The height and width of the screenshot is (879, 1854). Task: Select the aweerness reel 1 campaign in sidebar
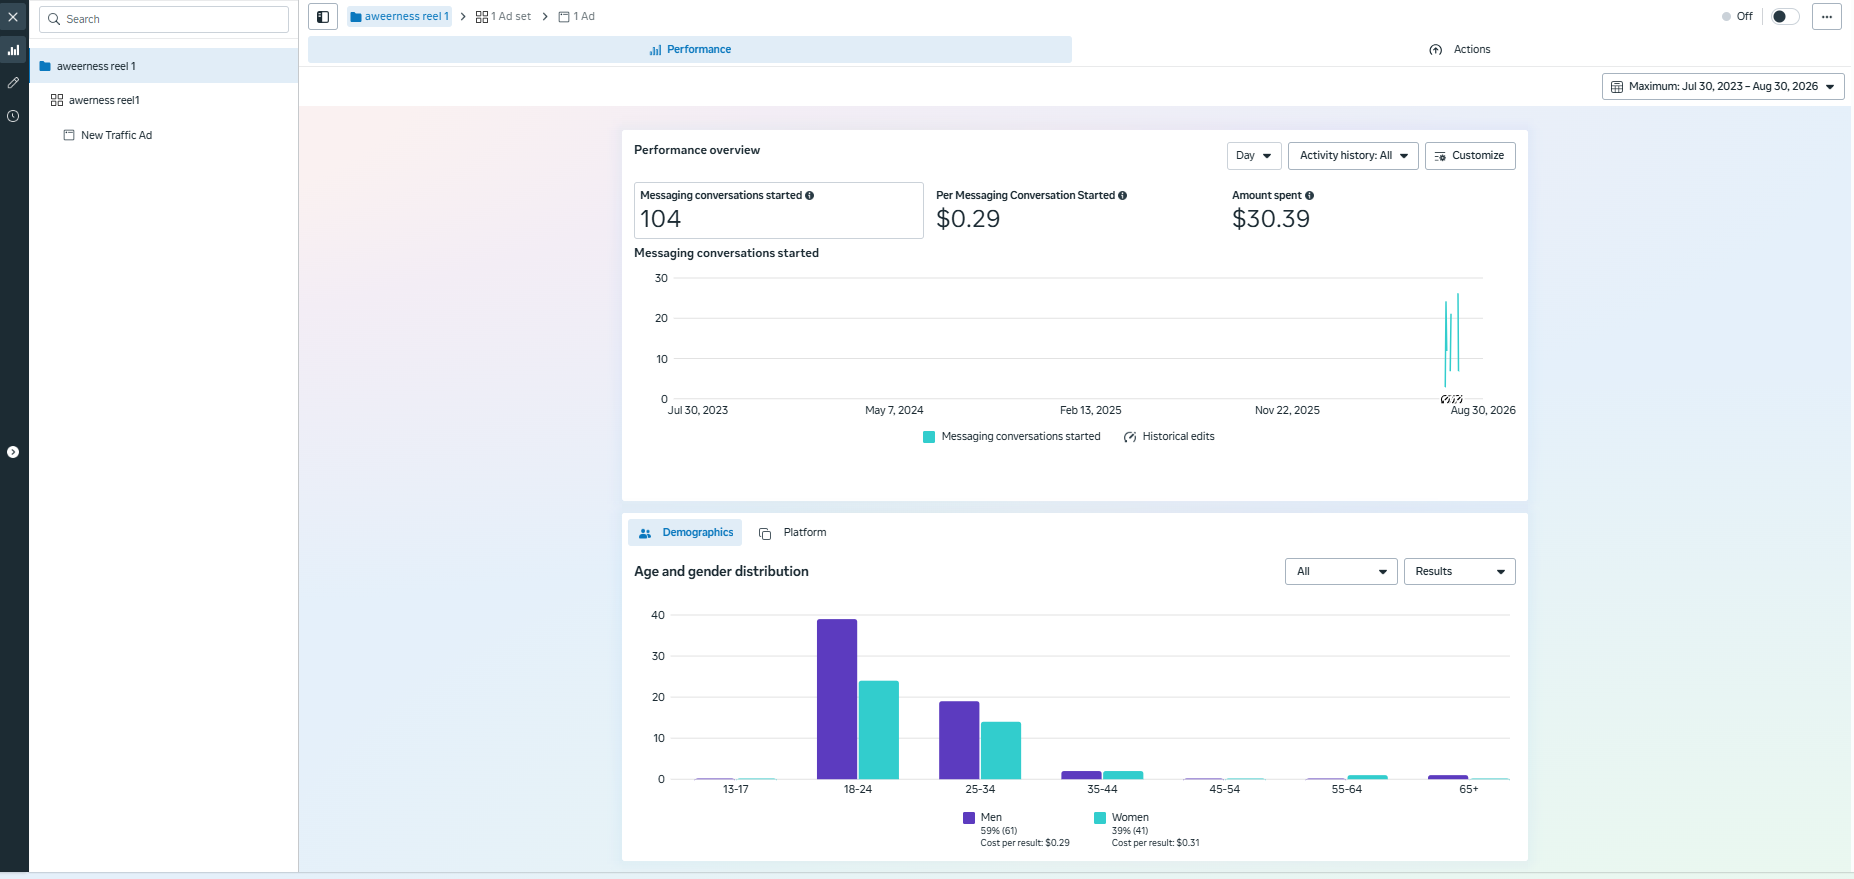pos(164,66)
